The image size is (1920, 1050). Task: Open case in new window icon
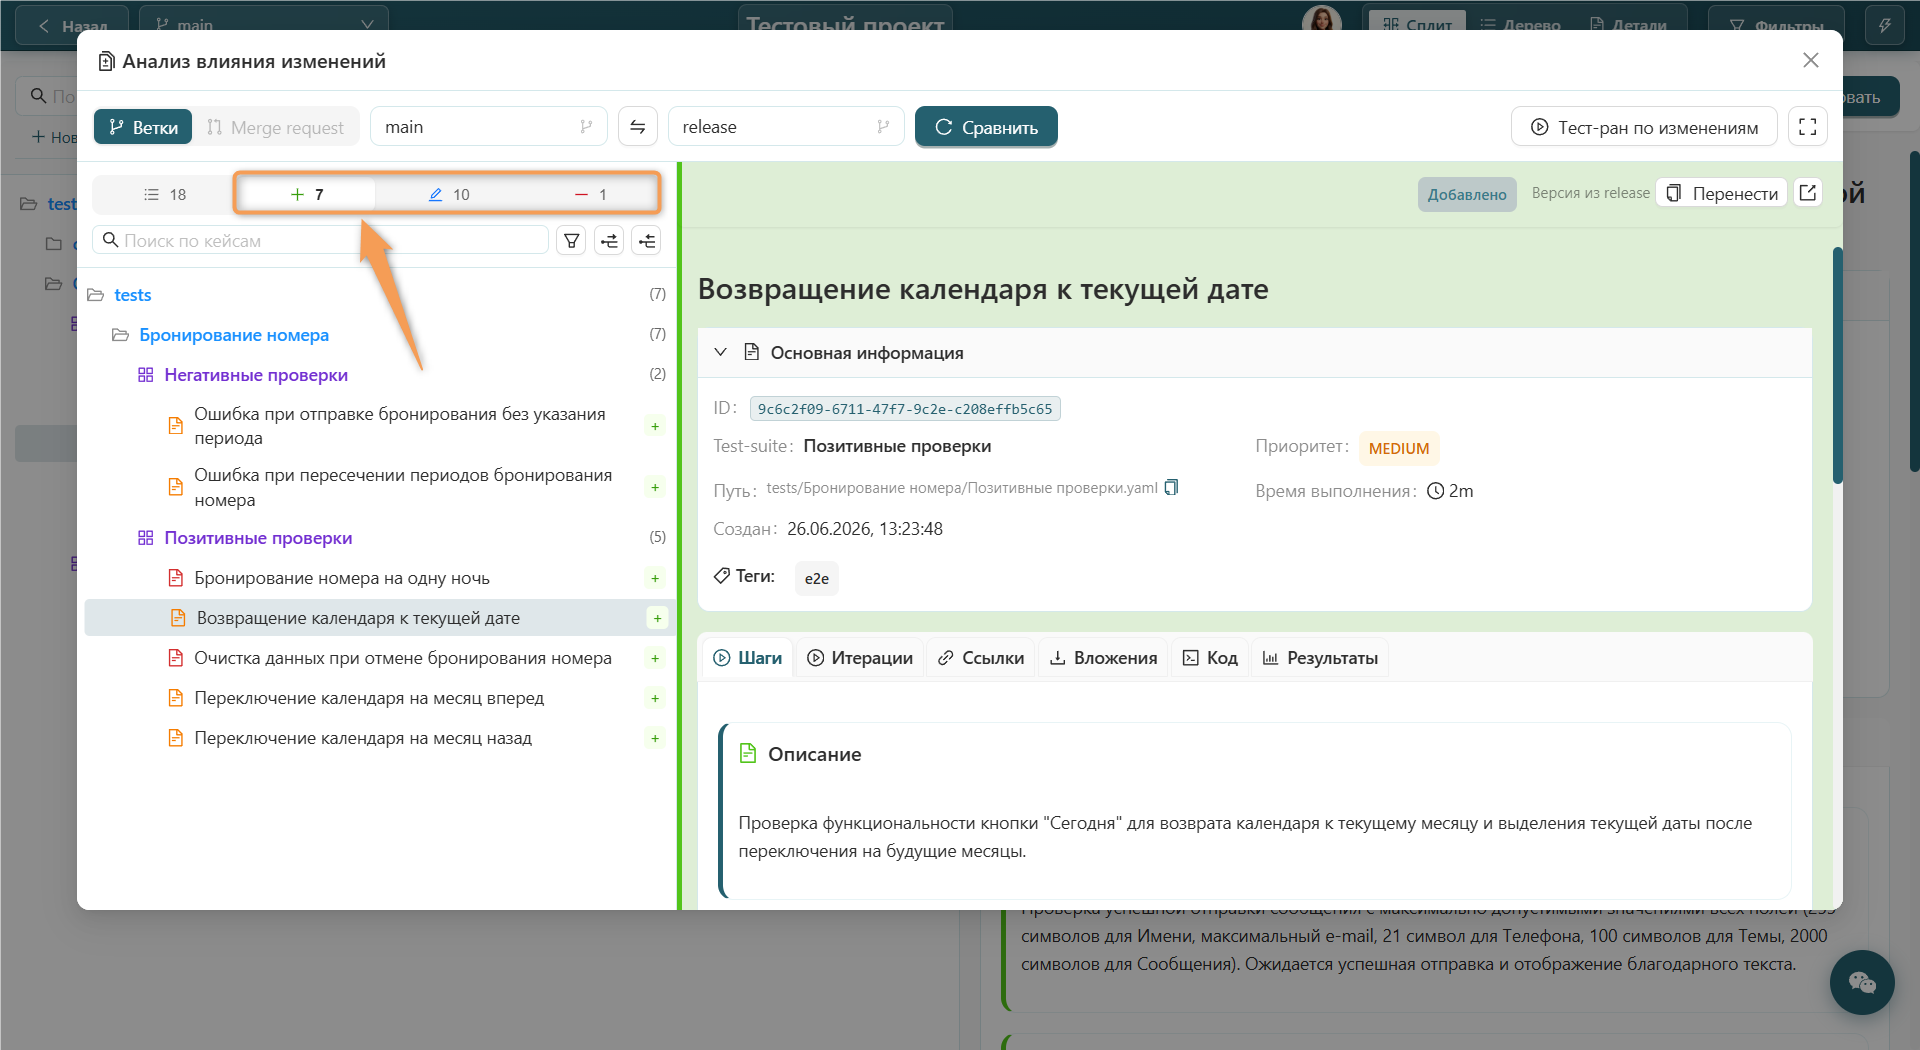tap(1807, 193)
